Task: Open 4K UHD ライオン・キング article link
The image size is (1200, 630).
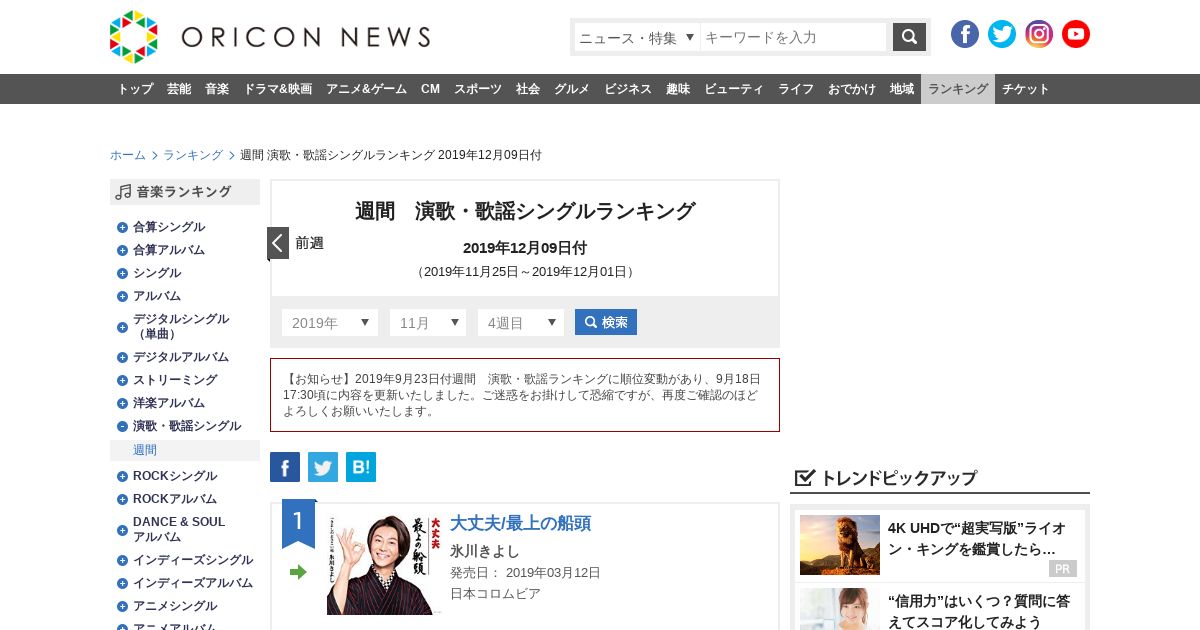Action: click(977, 539)
